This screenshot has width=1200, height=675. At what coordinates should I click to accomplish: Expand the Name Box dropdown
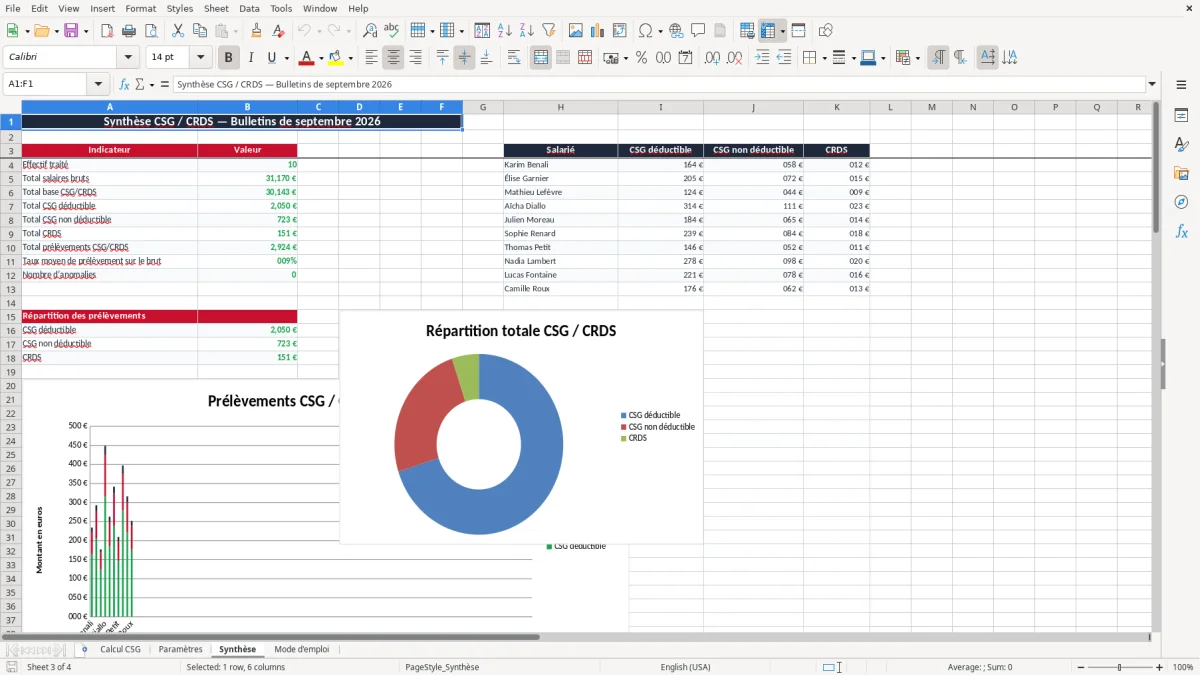coord(98,85)
